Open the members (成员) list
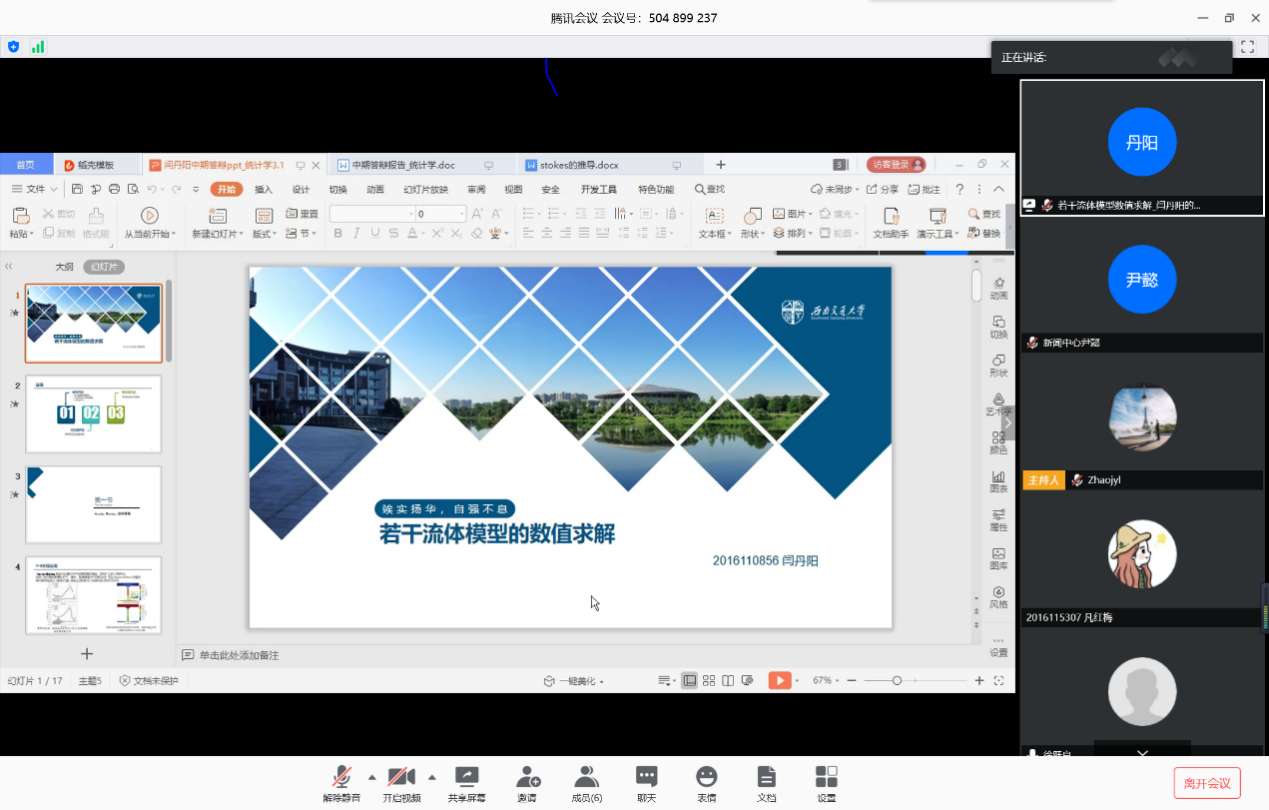This screenshot has width=1269, height=810. click(x=586, y=778)
